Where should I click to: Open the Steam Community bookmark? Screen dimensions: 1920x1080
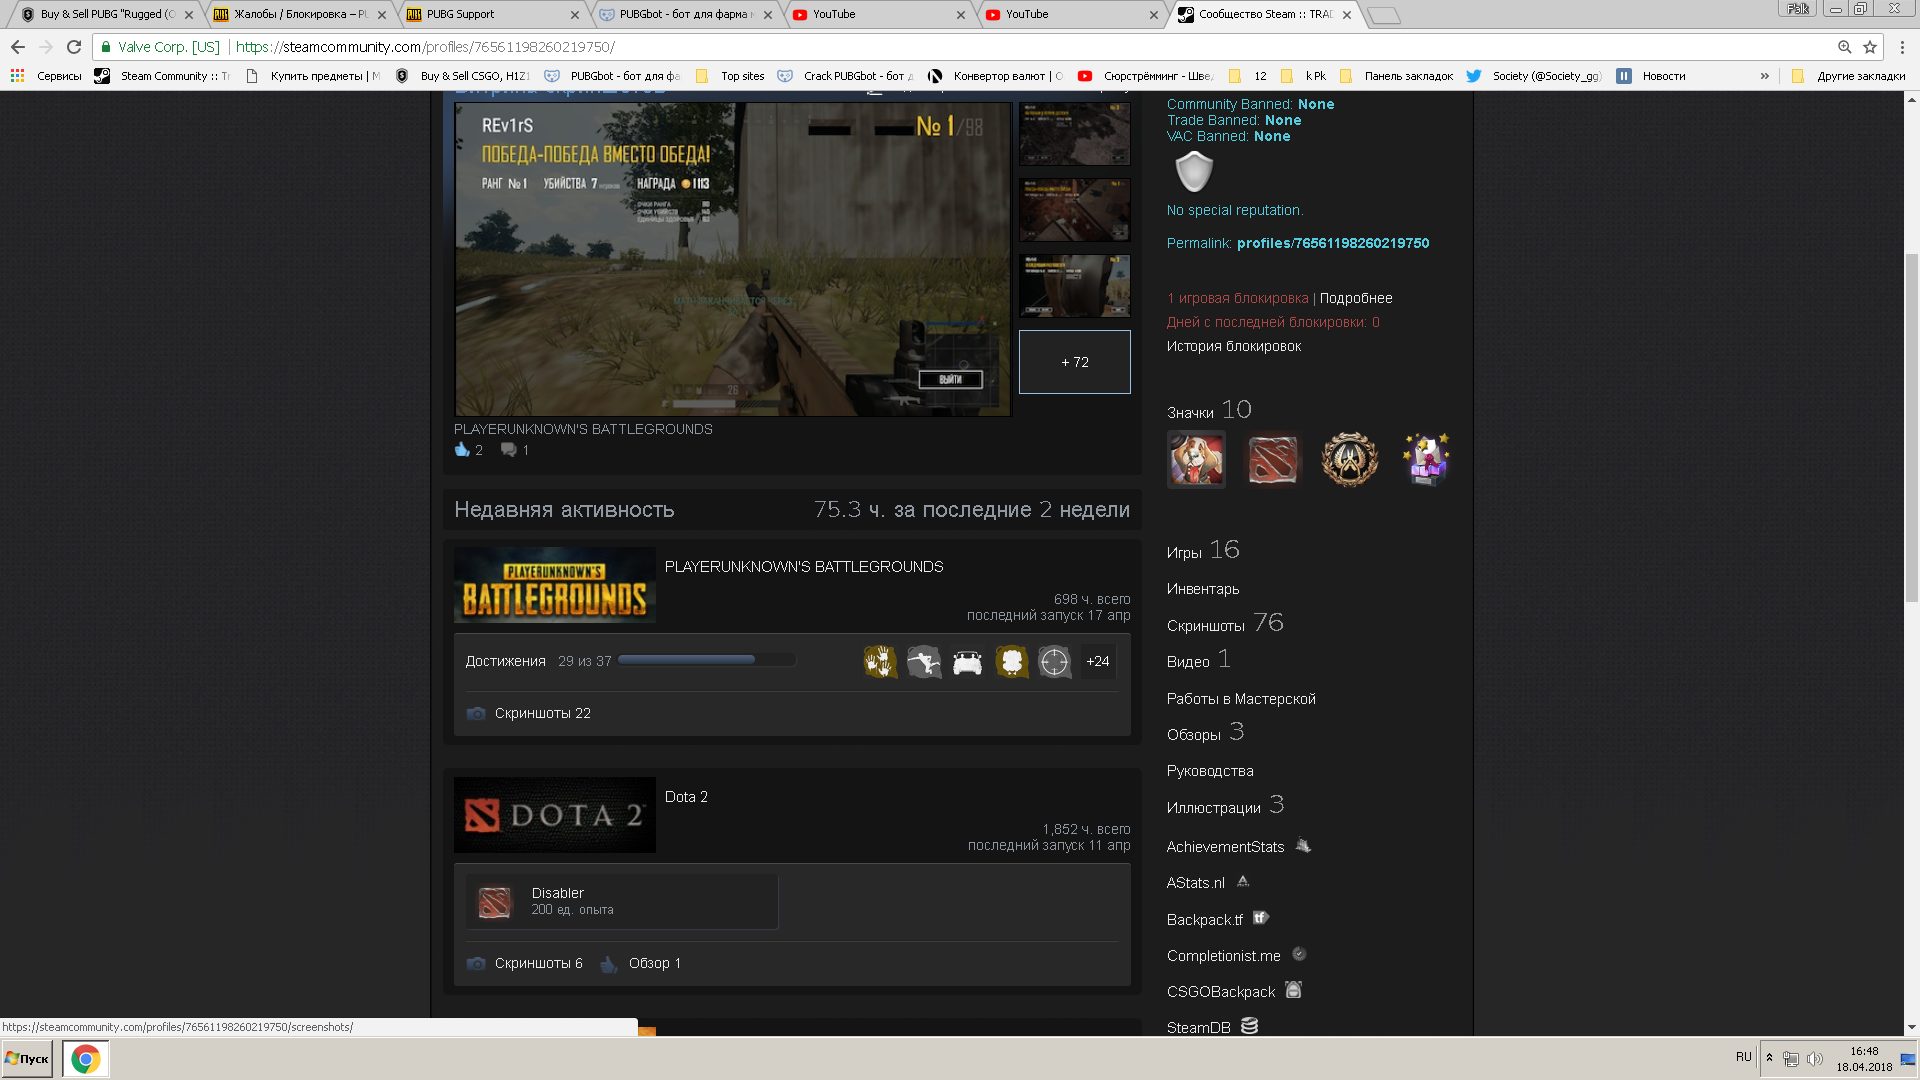click(162, 76)
